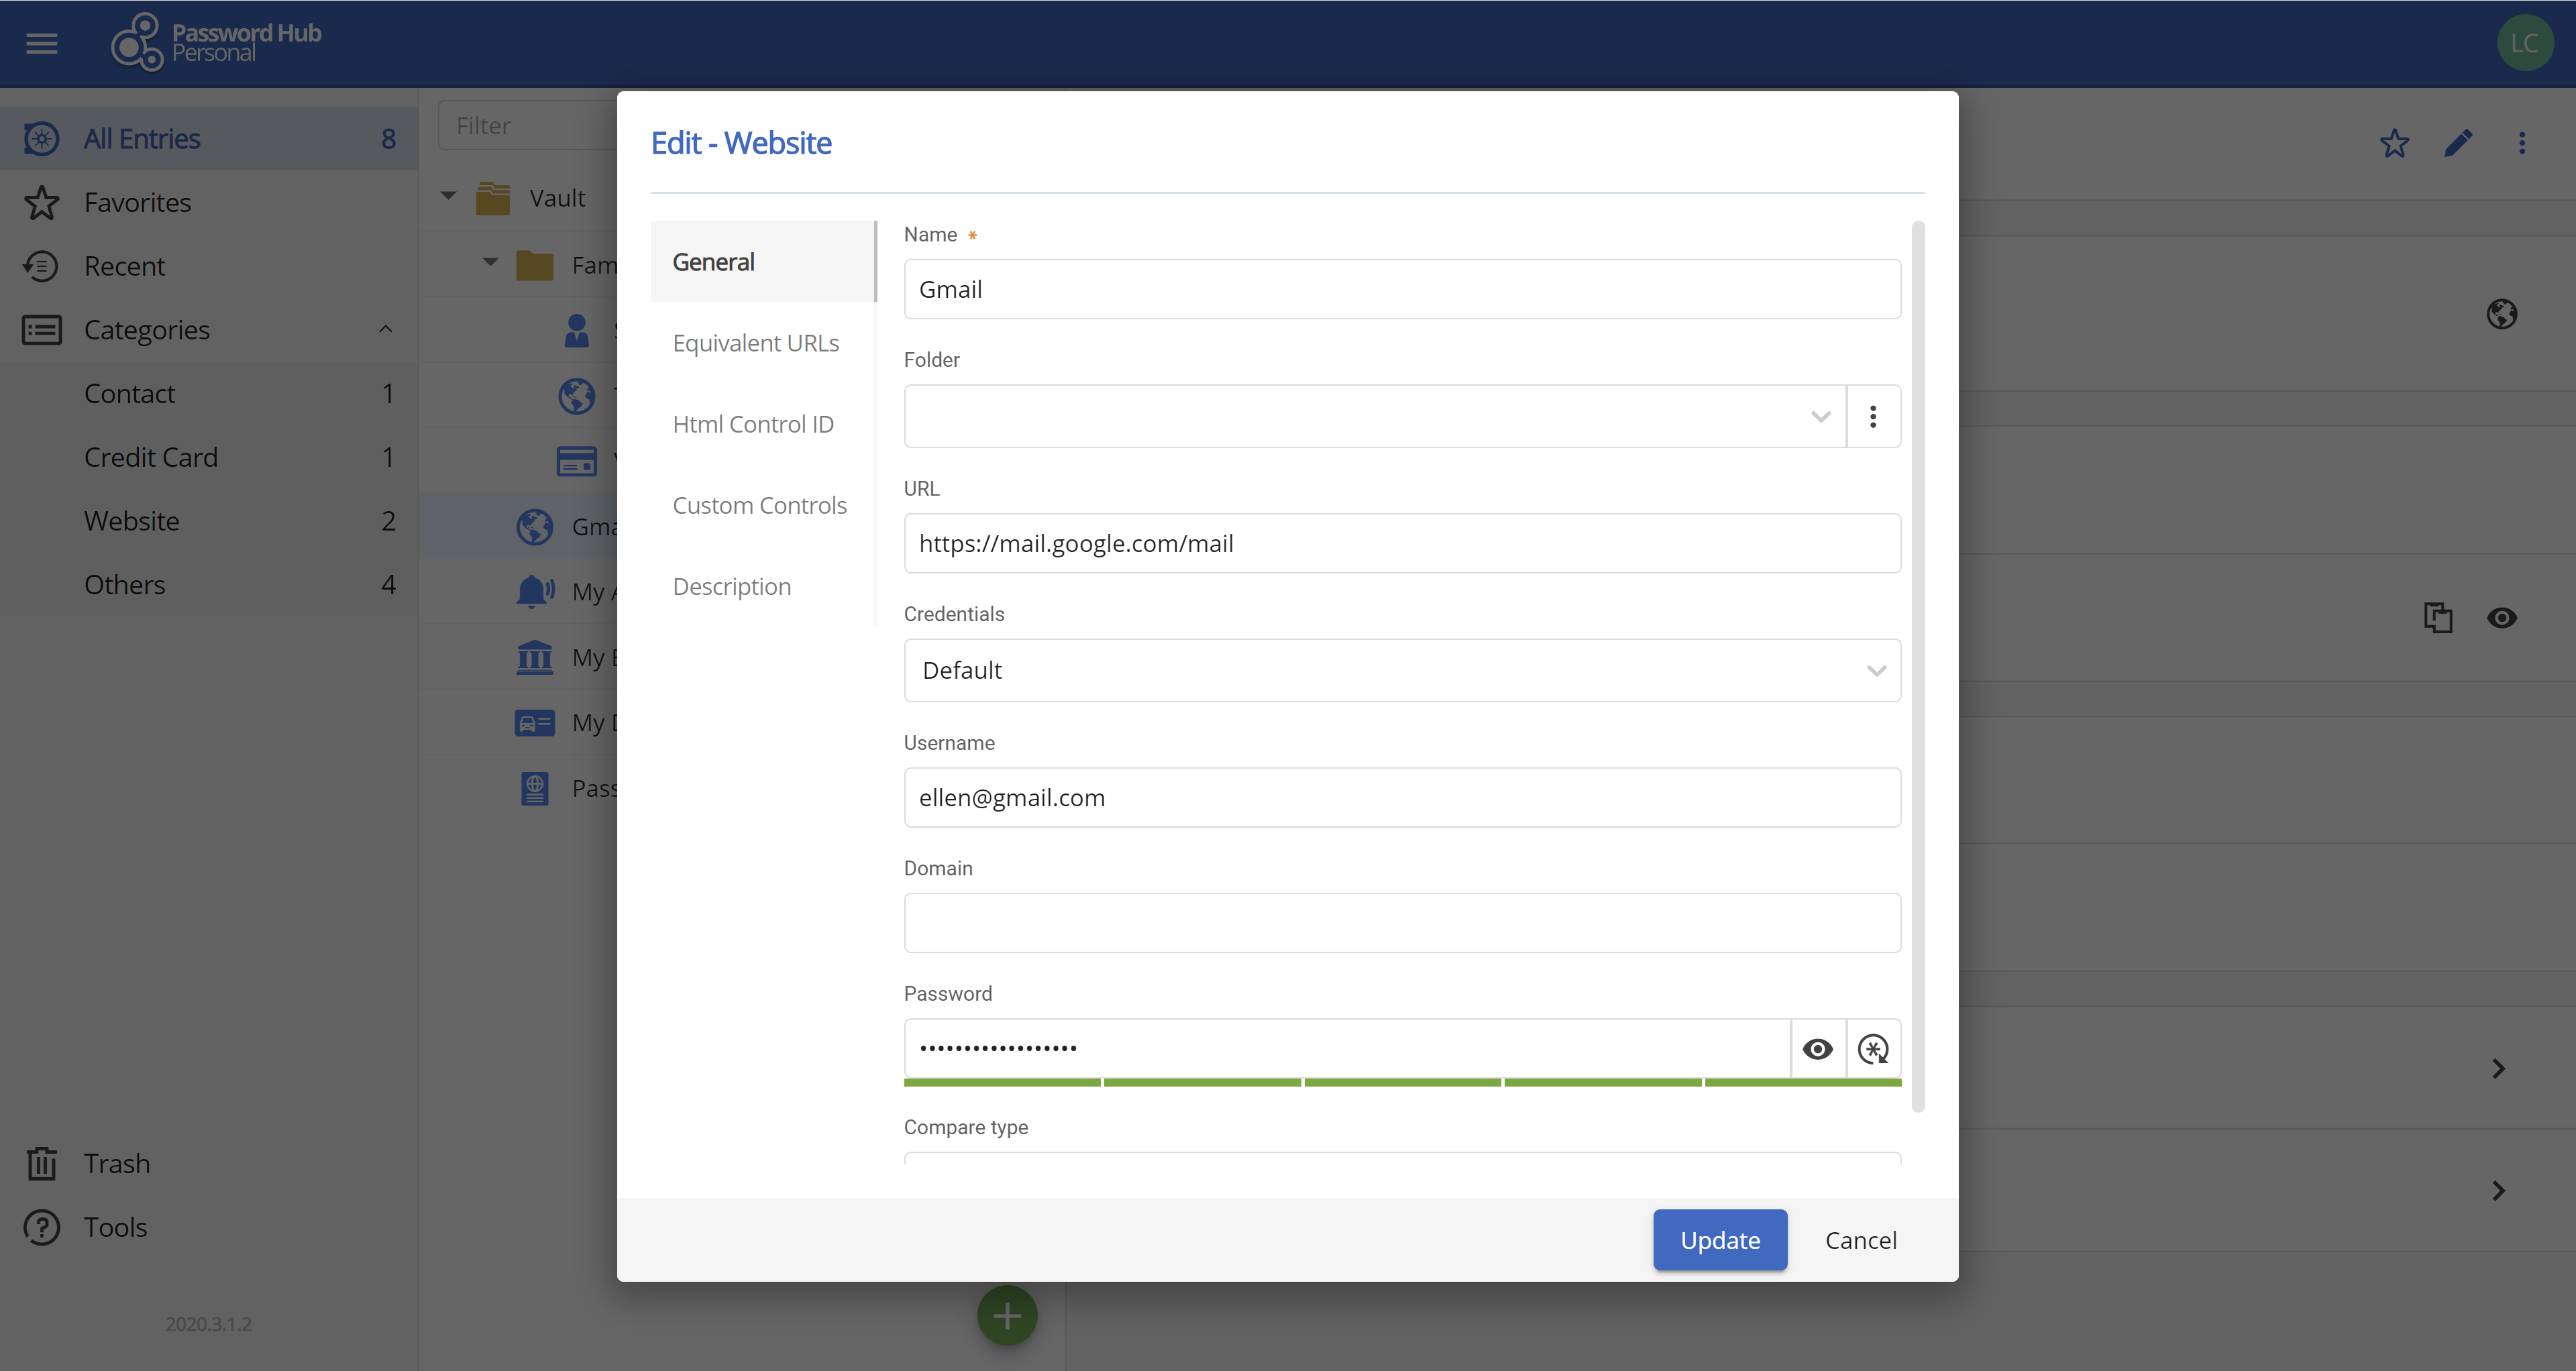Click the edit pencil icon in toolbar

(x=2459, y=142)
